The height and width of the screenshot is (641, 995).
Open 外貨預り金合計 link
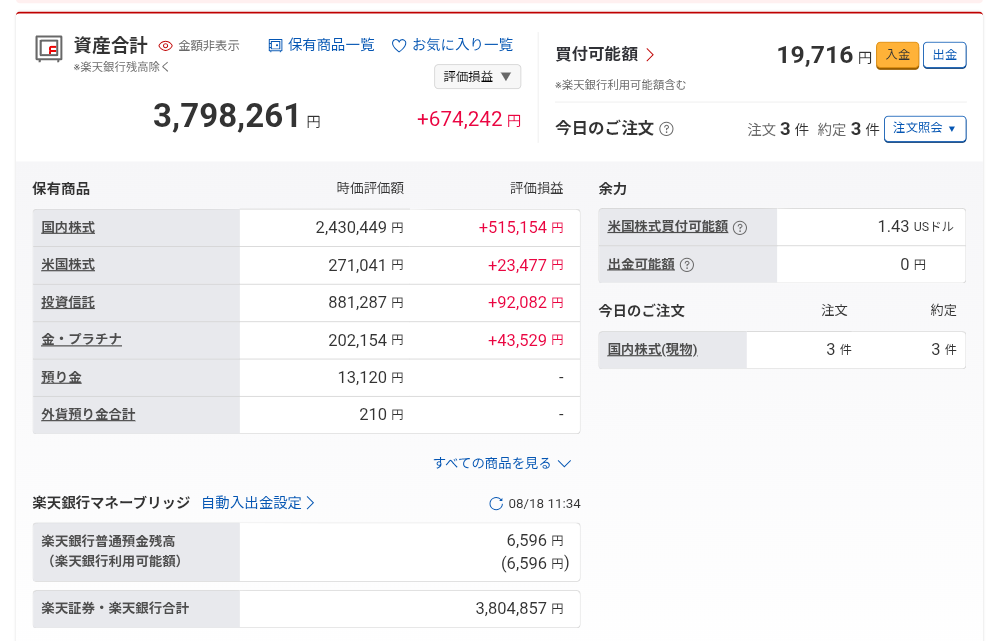pyautogui.click(x=88, y=414)
